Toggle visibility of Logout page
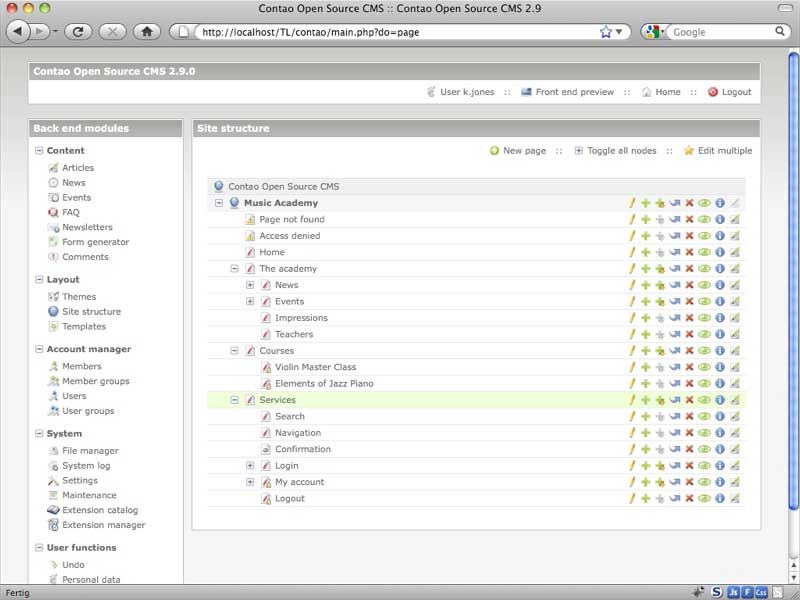Viewport: 800px width, 600px height. (x=705, y=498)
